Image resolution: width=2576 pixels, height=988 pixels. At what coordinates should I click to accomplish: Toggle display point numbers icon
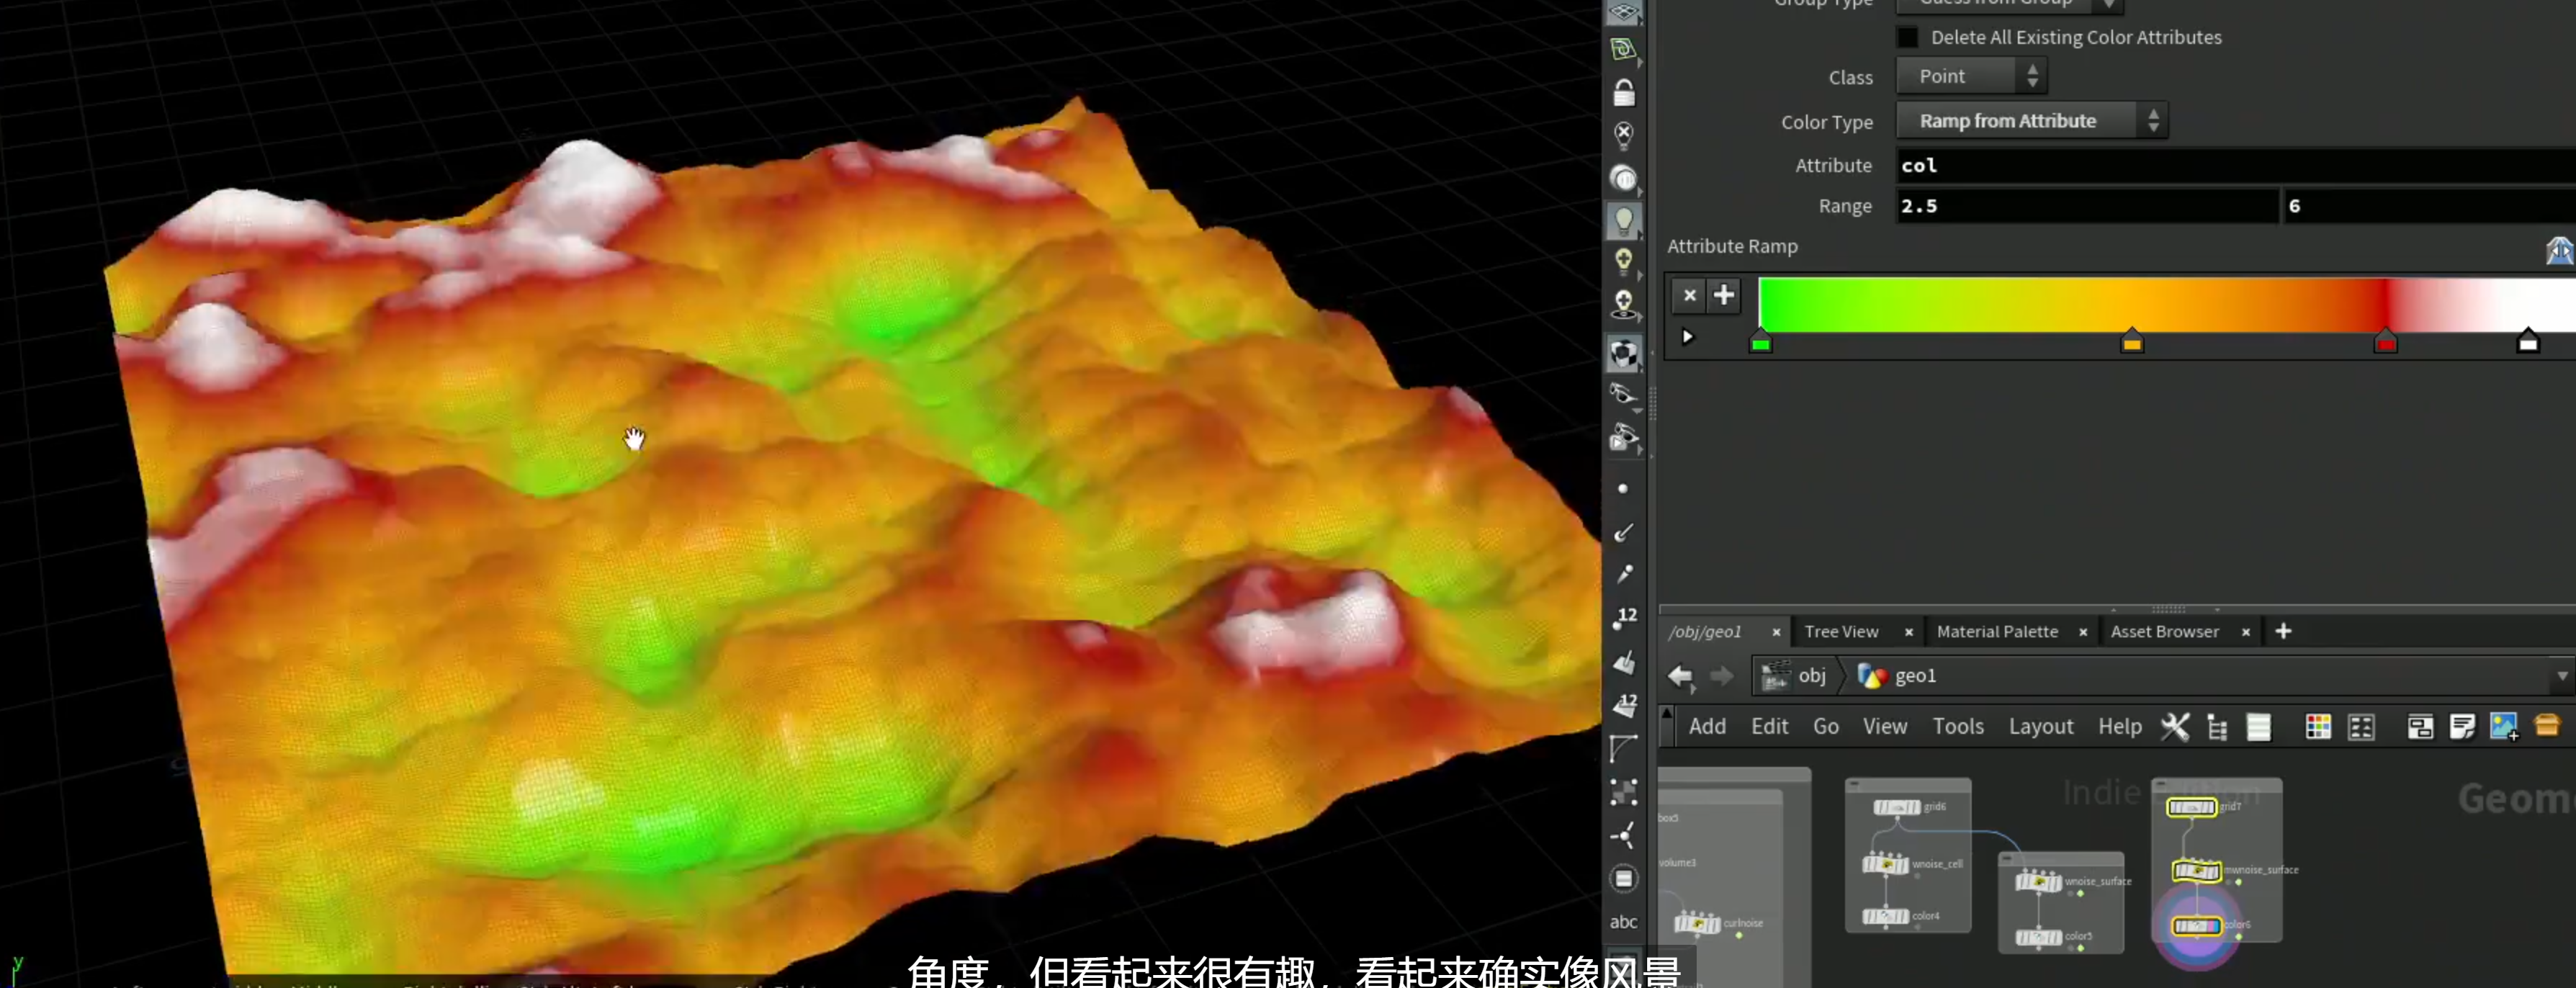1625,618
